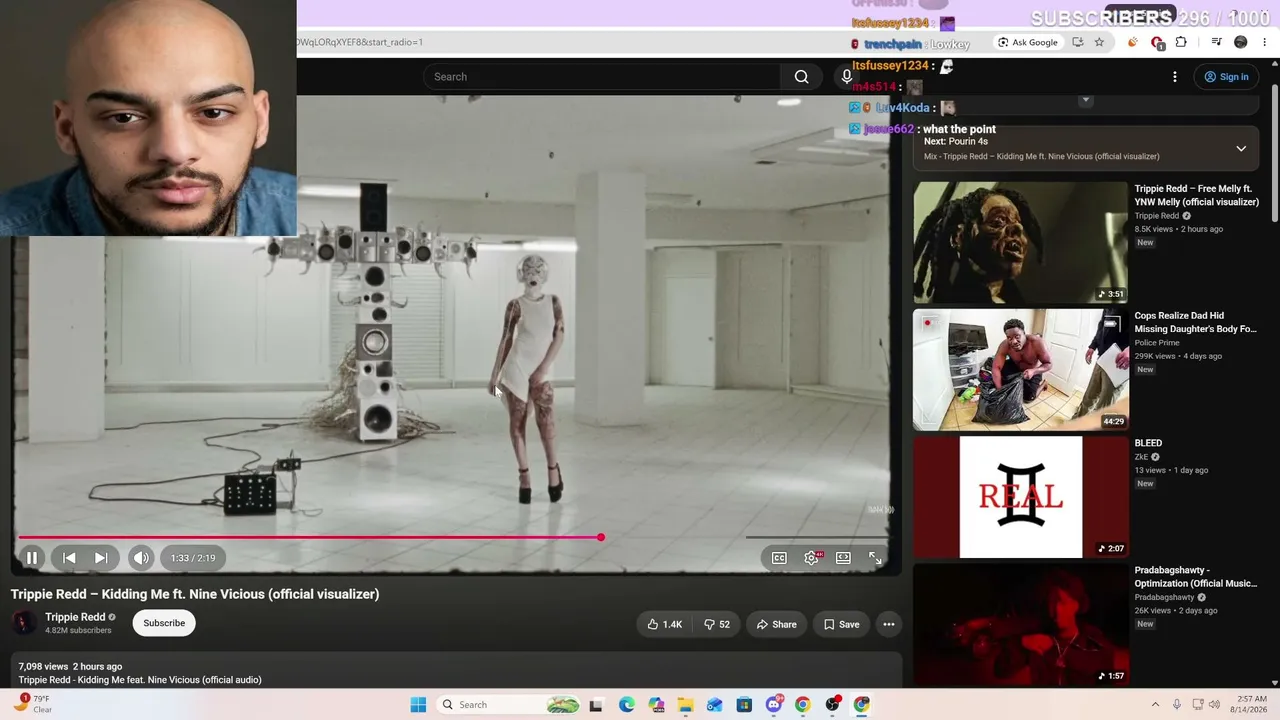Open the ZkE channel name
Image resolution: width=1280 pixels, height=720 pixels.
tap(1141, 457)
